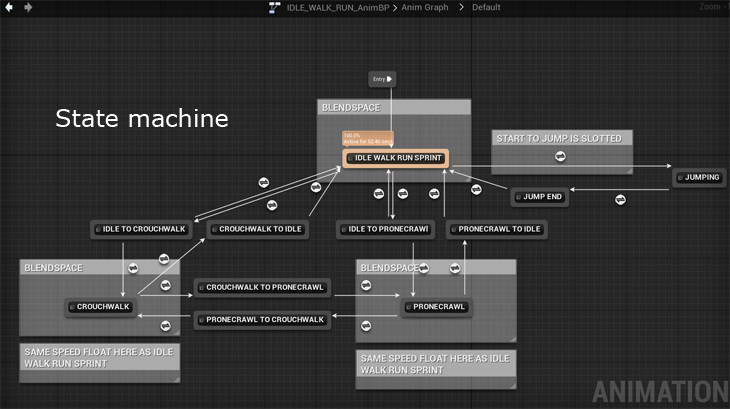The width and height of the screenshot is (730, 409).
Task: Select the IDLE WALK RUN SPRINT state node
Action: (396, 158)
